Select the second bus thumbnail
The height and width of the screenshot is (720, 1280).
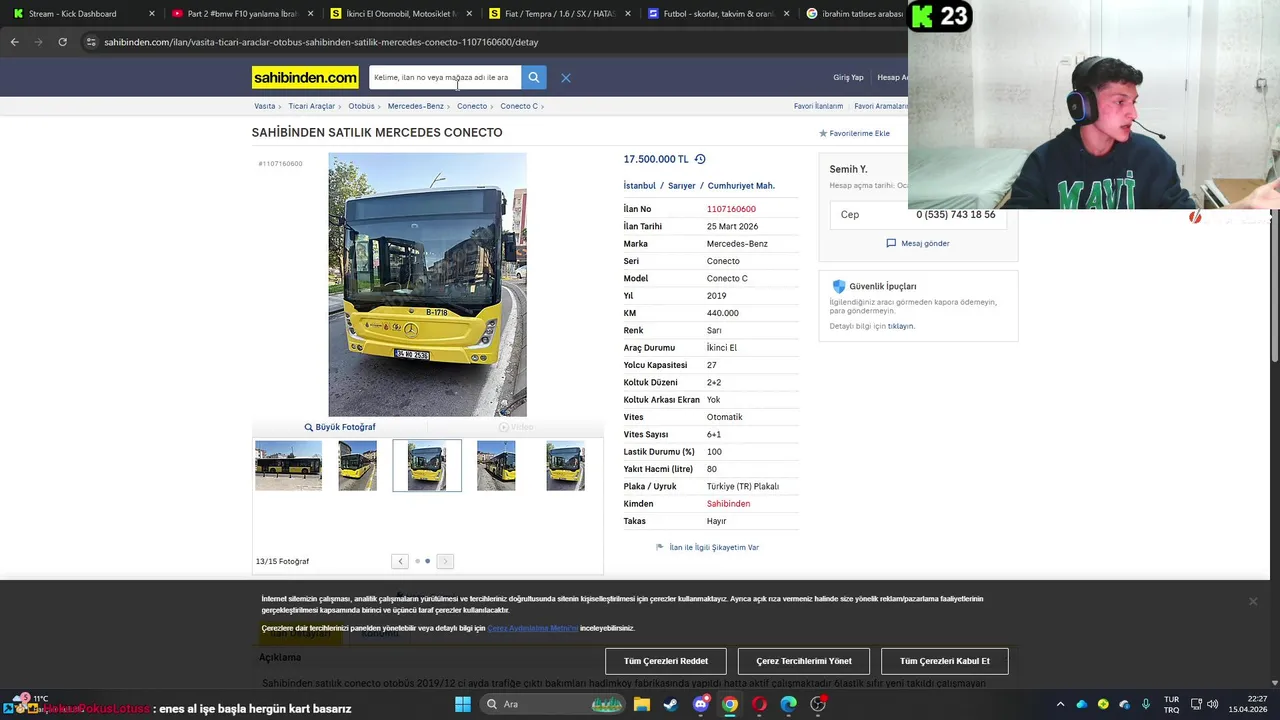click(x=358, y=466)
